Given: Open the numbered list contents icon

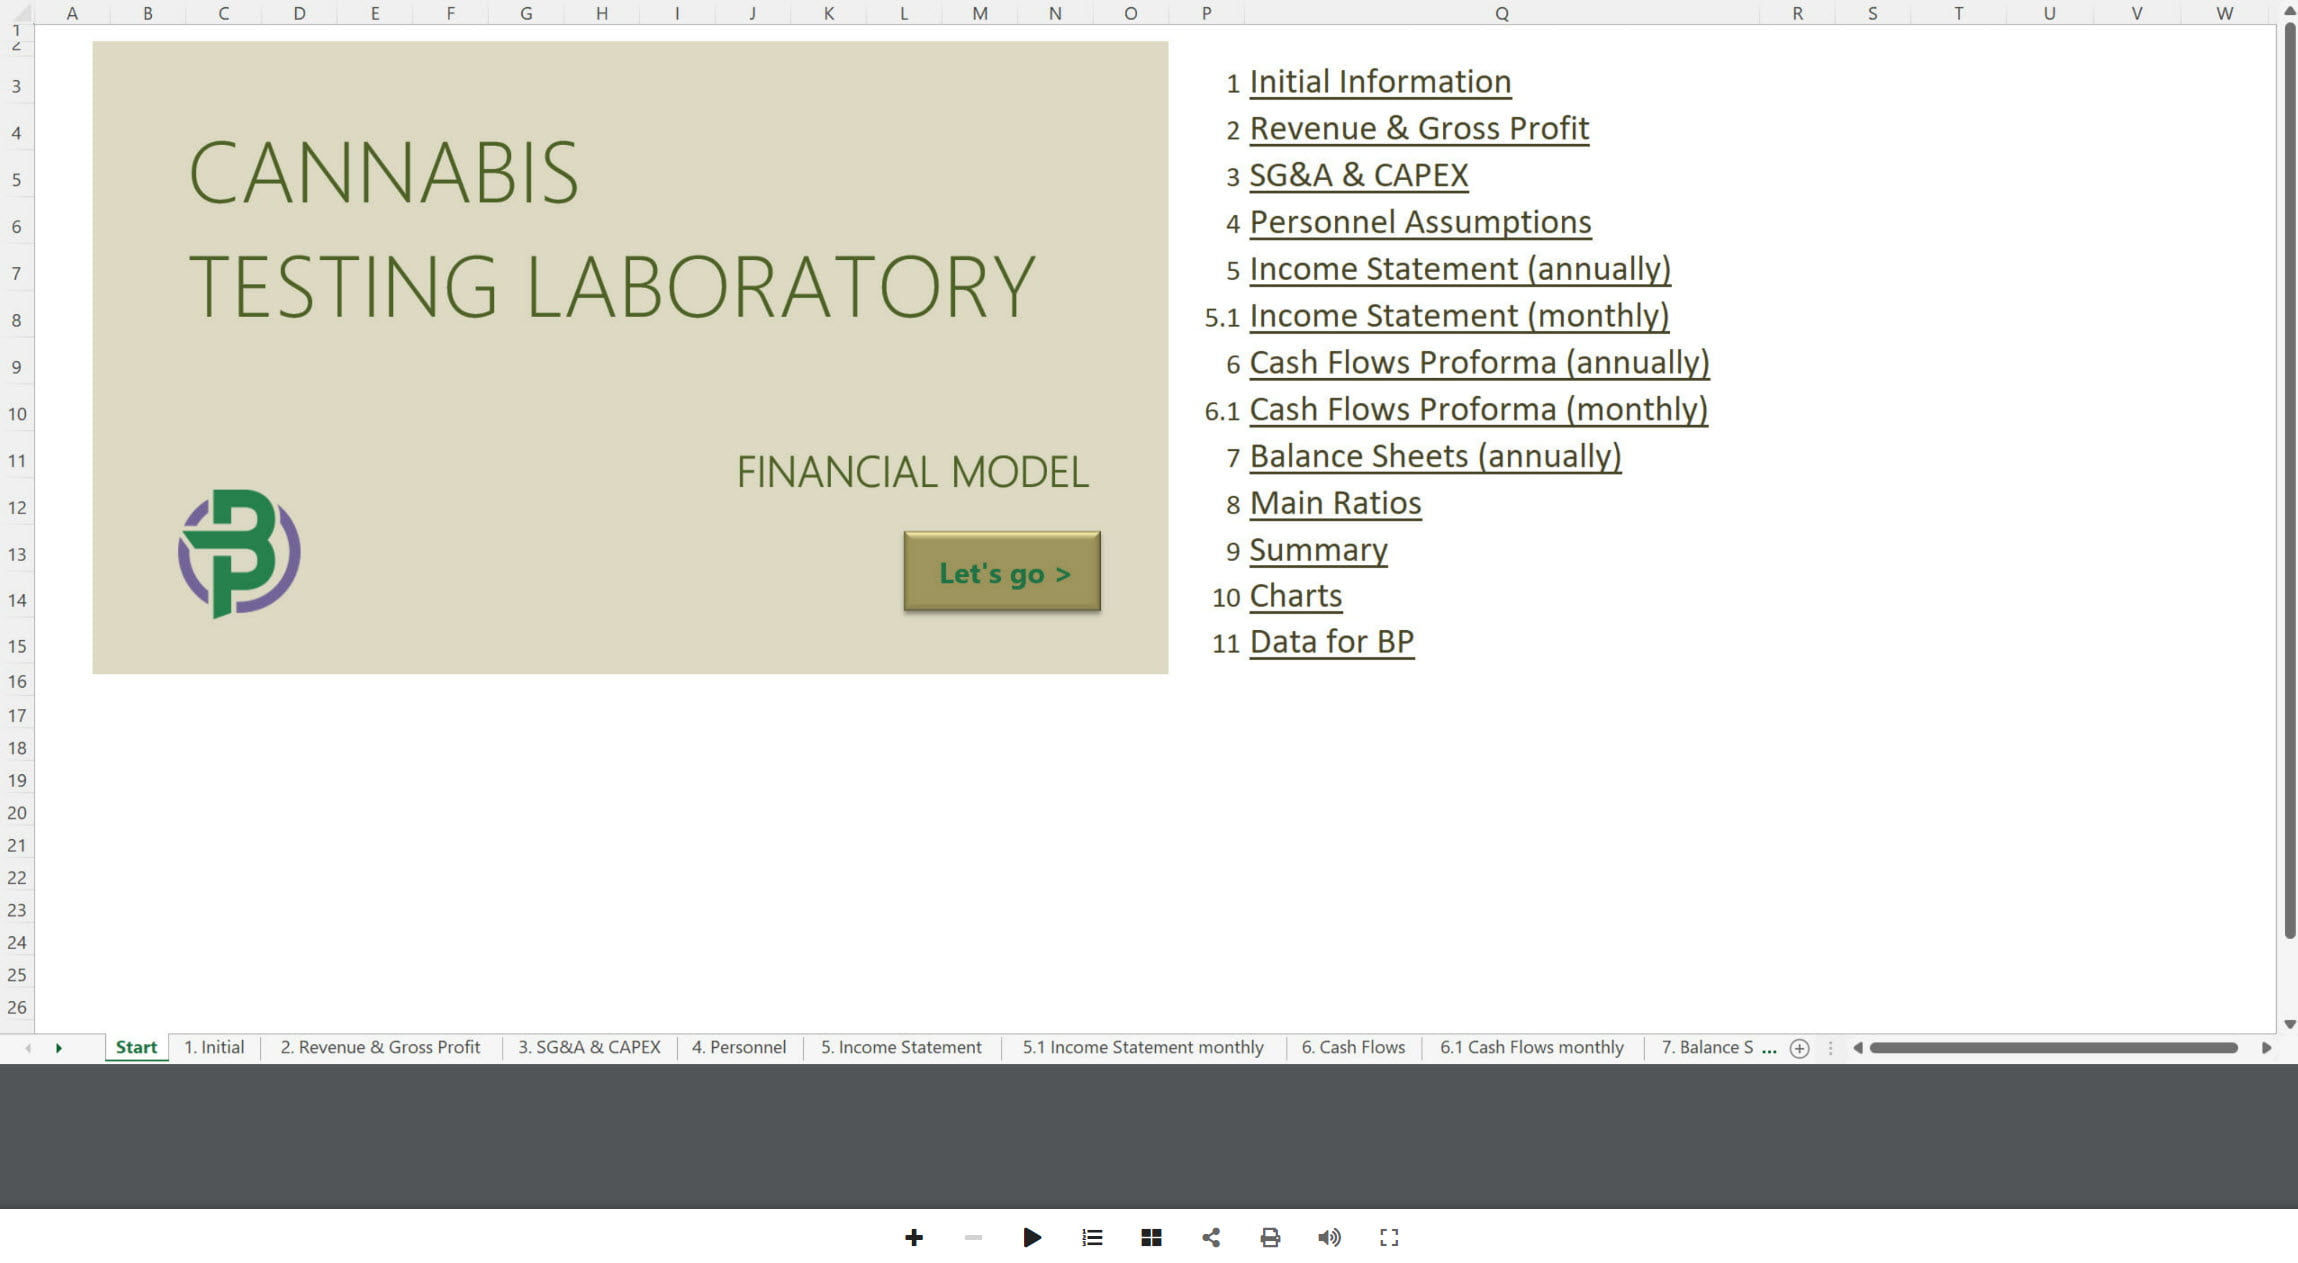Looking at the screenshot, I should pyautogui.click(x=1092, y=1237).
